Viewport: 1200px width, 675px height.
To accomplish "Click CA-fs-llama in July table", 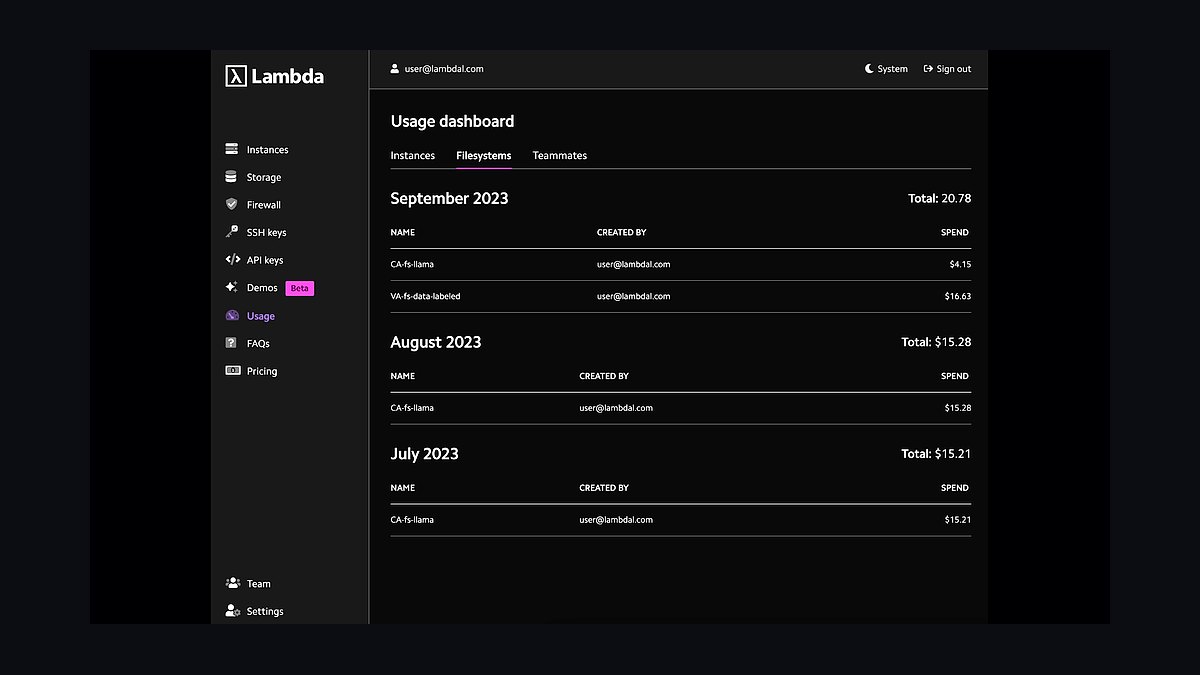I will (412, 520).
